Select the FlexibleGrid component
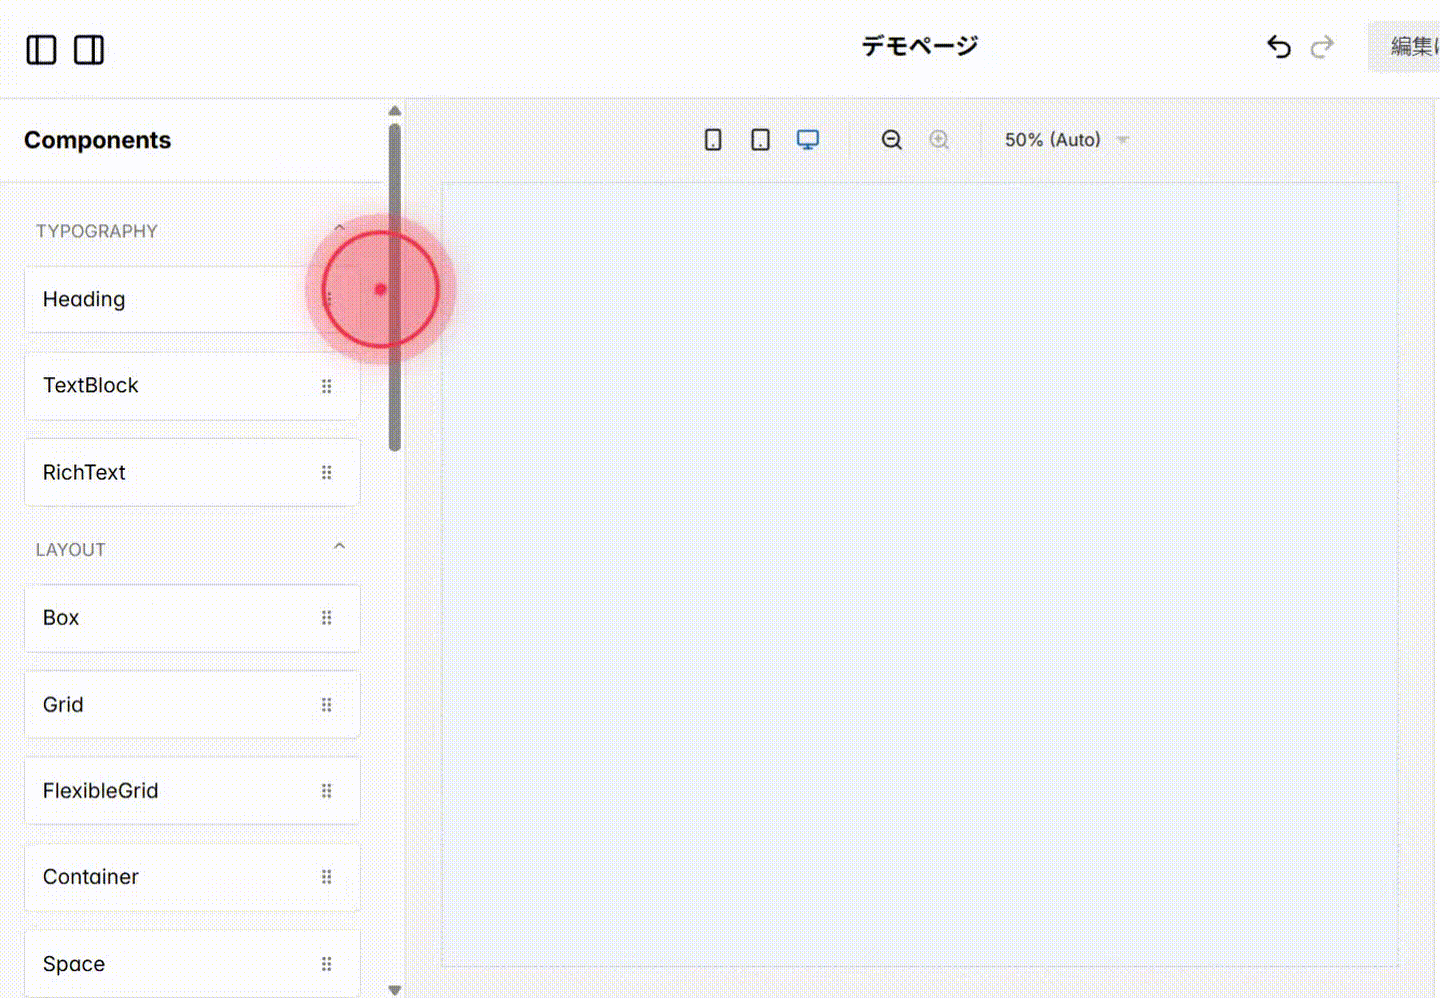The height and width of the screenshot is (998, 1440). (150, 790)
